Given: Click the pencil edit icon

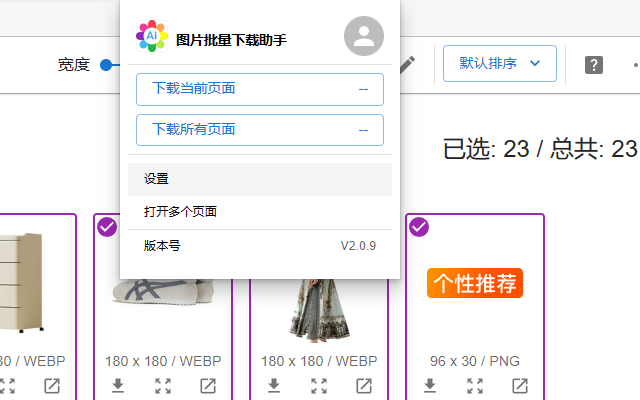Looking at the screenshot, I should [407, 64].
